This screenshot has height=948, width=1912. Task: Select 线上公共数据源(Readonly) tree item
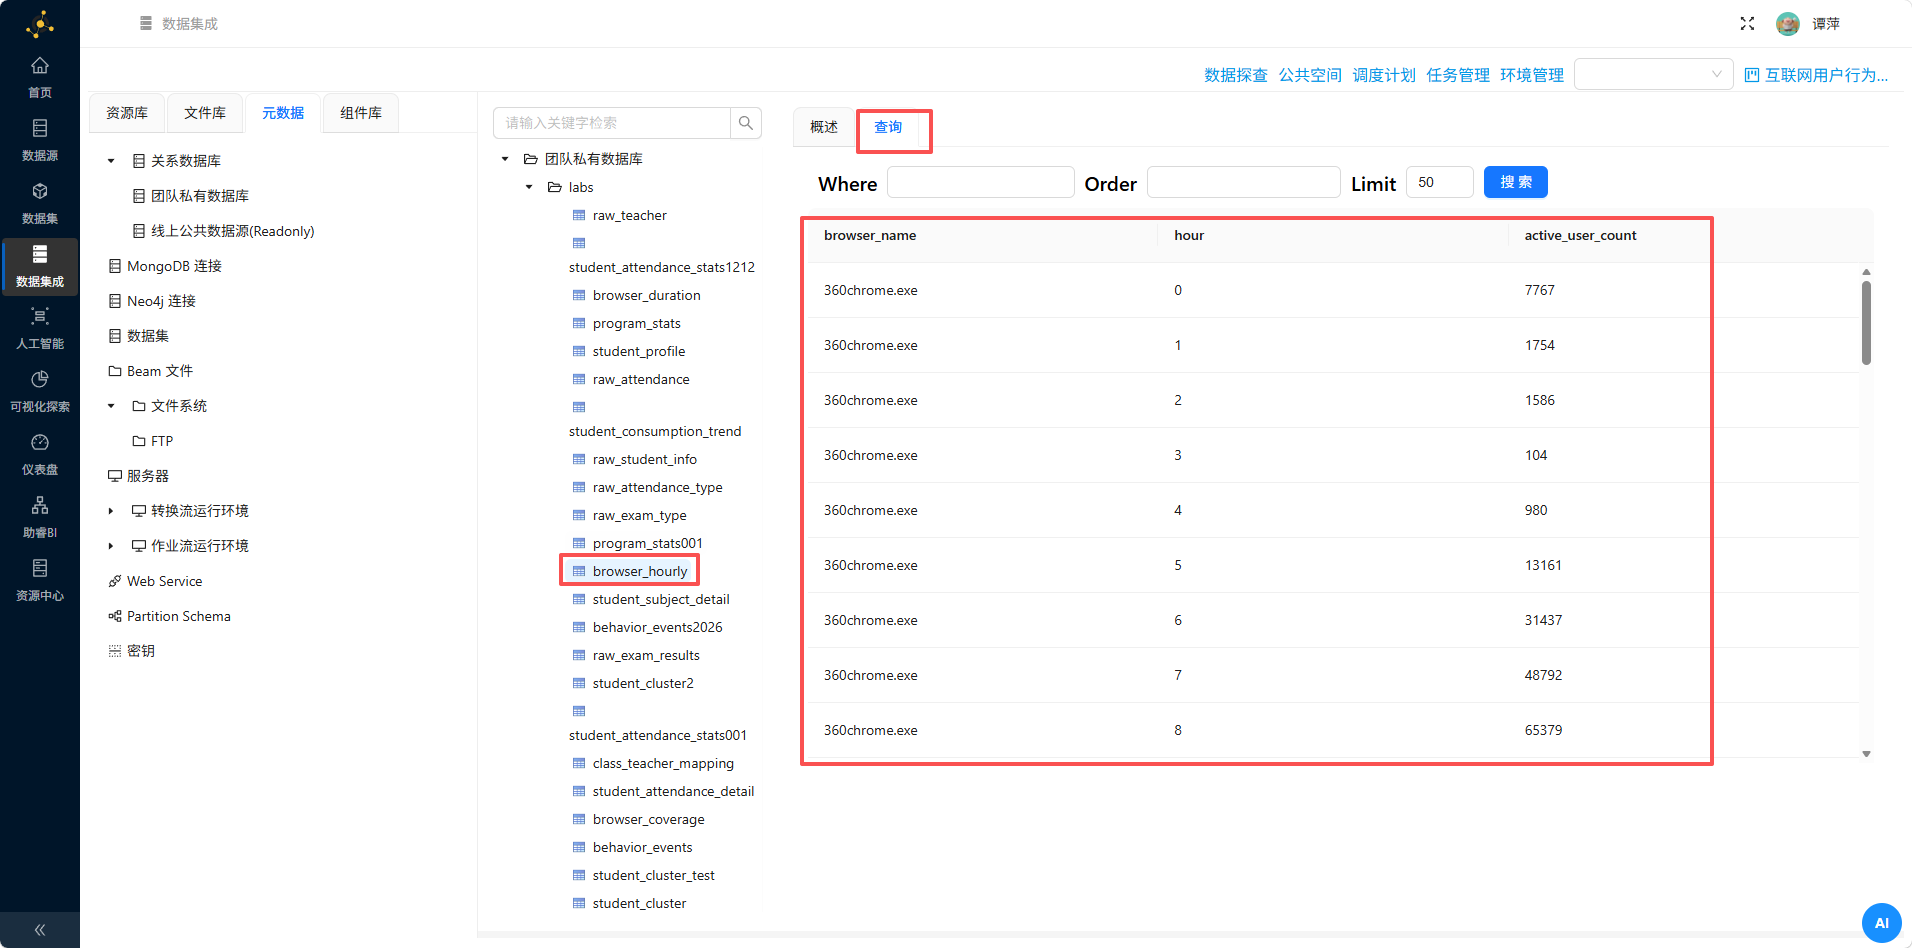point(232,231)
